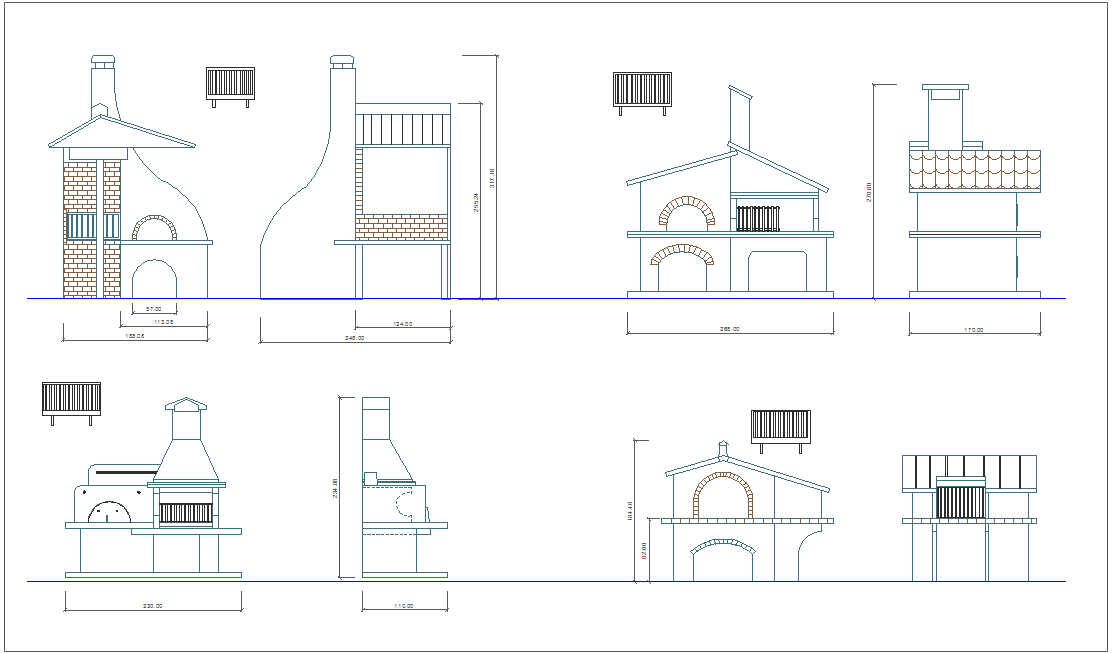
Task: Click the scalloped roof tiles on the rightmost elevation
Action: [x=973, y=171]
